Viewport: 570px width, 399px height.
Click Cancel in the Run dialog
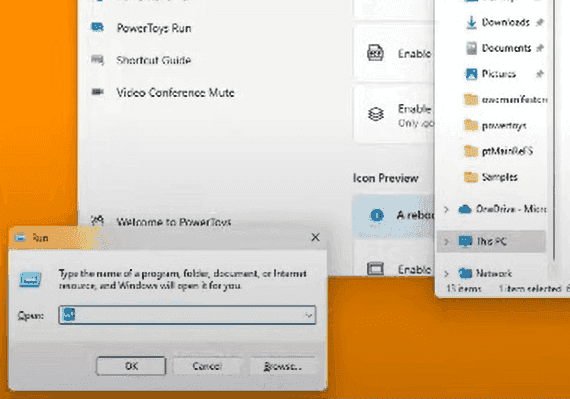[x=207, y=366]
